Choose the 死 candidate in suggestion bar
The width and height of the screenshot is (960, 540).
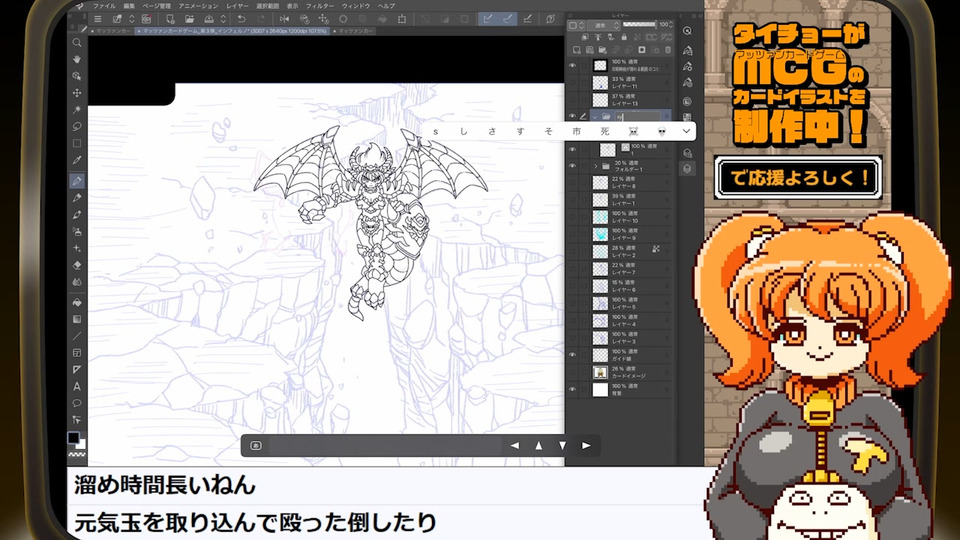click(x=604, y=132)
